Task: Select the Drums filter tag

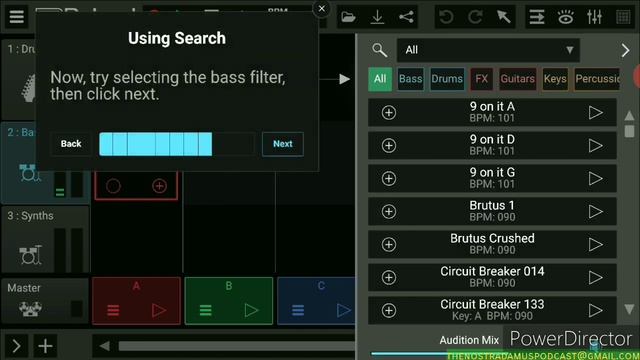Action: pyautogui.click(x=447, y=79)
